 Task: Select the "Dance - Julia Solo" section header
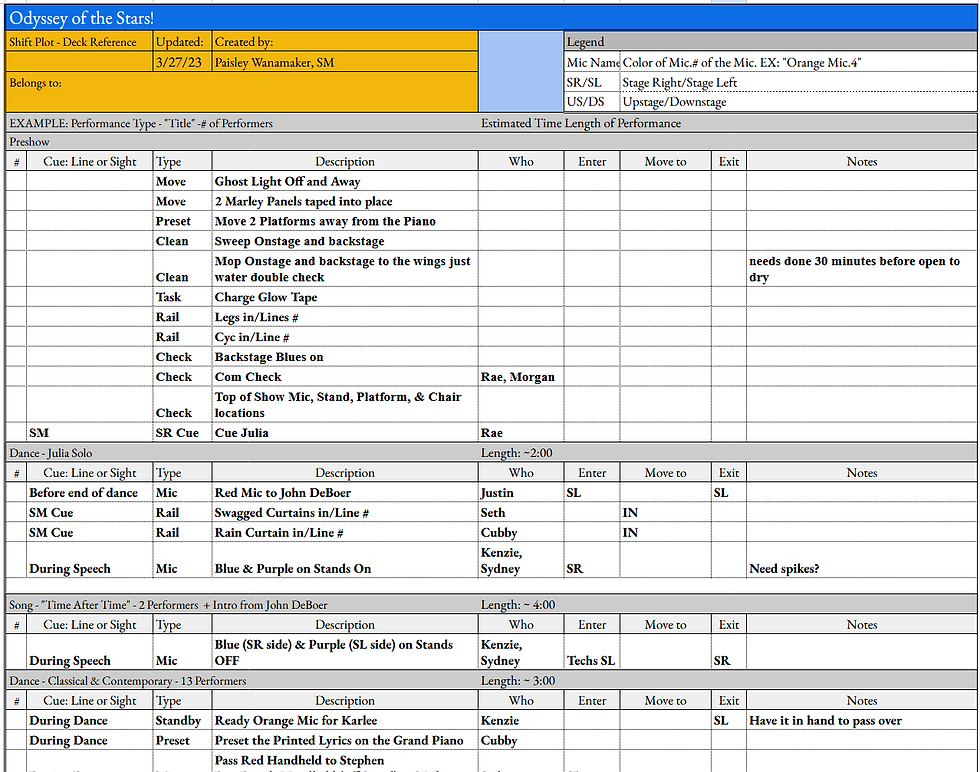click(242, 453)
